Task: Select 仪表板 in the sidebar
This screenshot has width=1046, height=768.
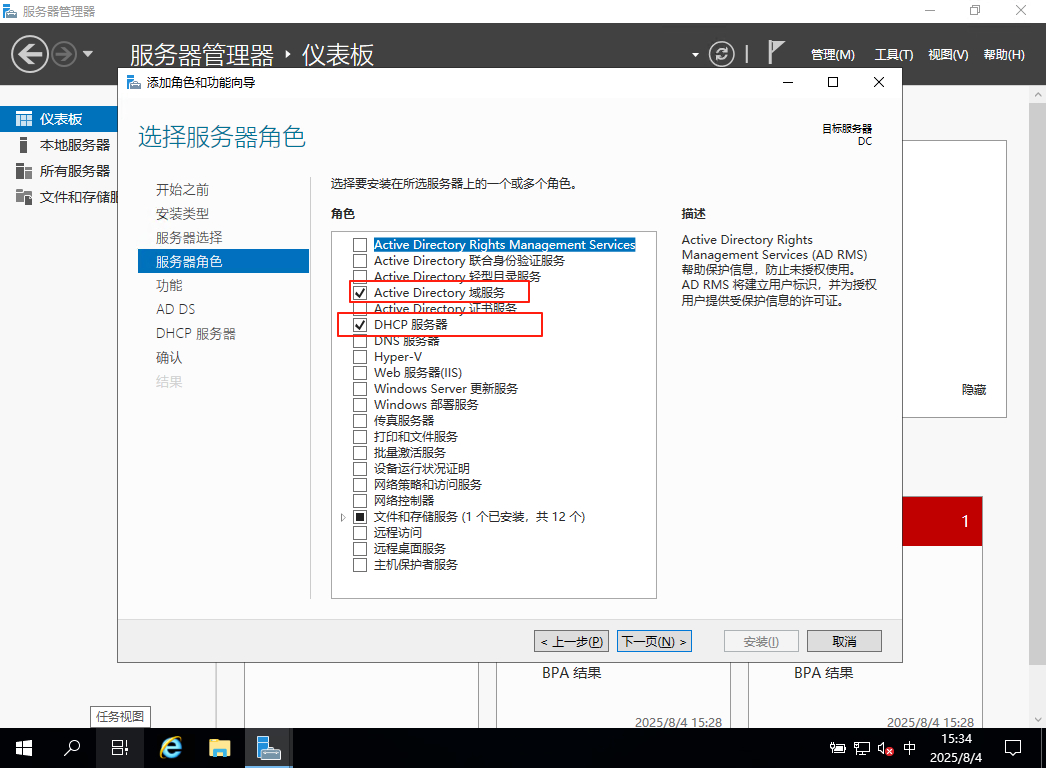Action: pyautogui.click(x=59, y=119)
